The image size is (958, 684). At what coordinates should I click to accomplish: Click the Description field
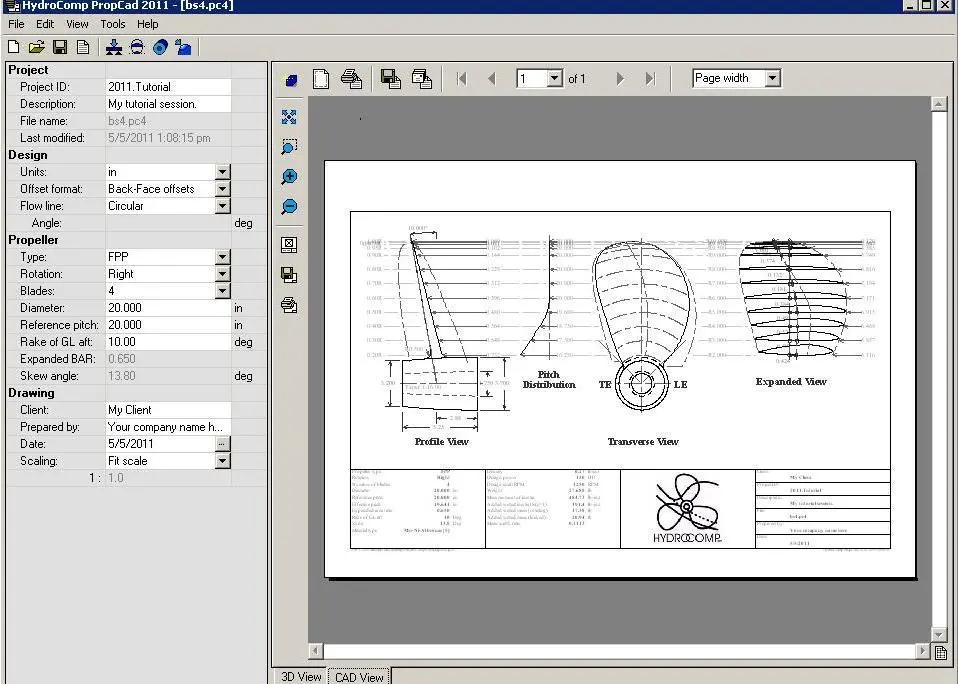[x=169, y=104]
